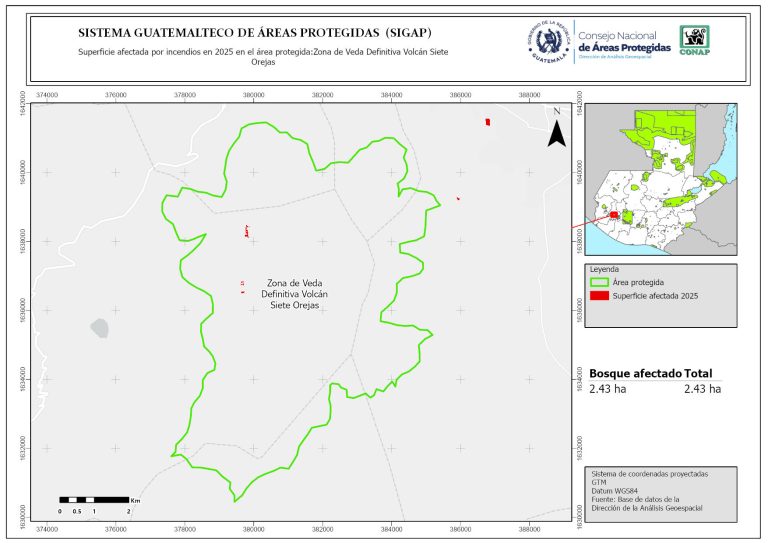Click the kilometer scale bar
The width and height of the screenshot is (768, 543).
[x=93, y=499]
